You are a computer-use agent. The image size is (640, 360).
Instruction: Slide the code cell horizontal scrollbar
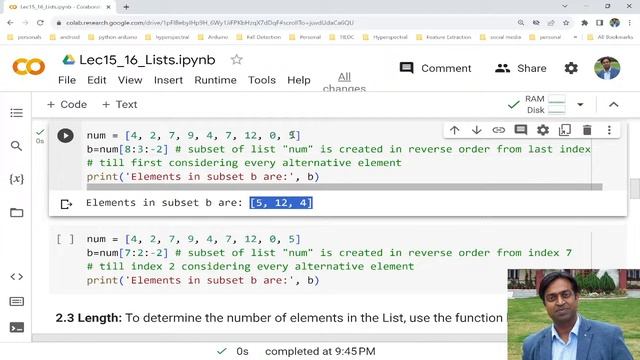click(344, 187)
